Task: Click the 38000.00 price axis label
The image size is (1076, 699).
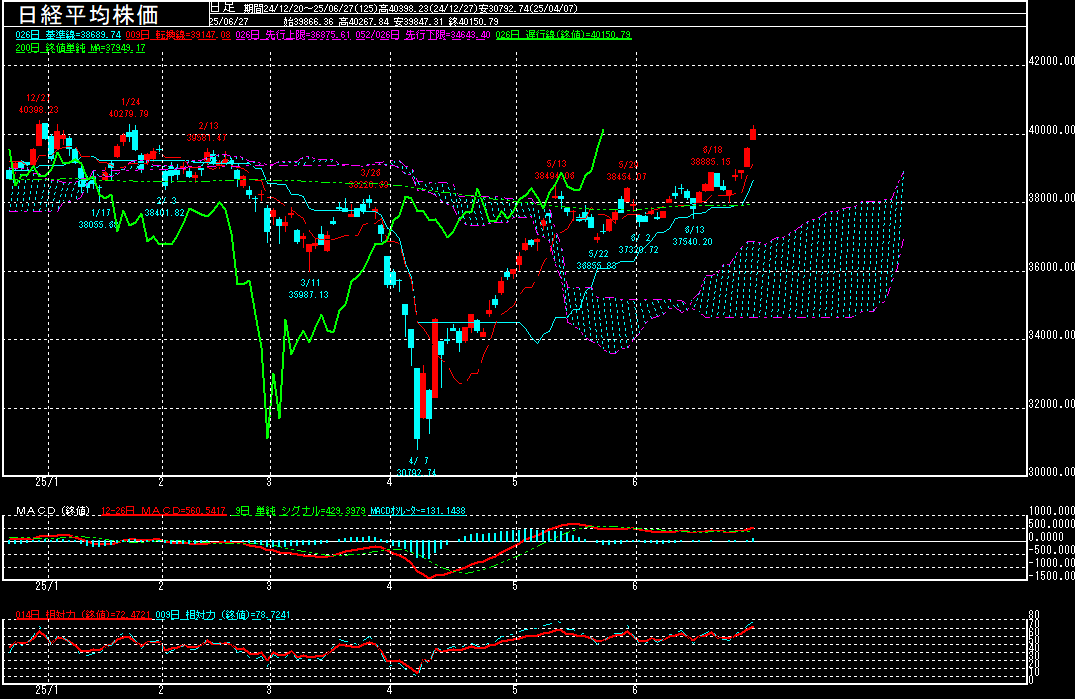Action: [1051, 198]
